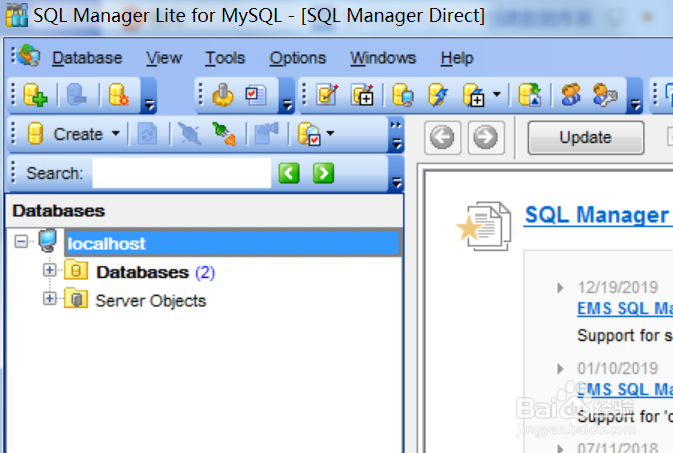Viewport: 673px width, 453px height.
Task: Open the Database Registration Info icon
Action: (x=119, y=94)
